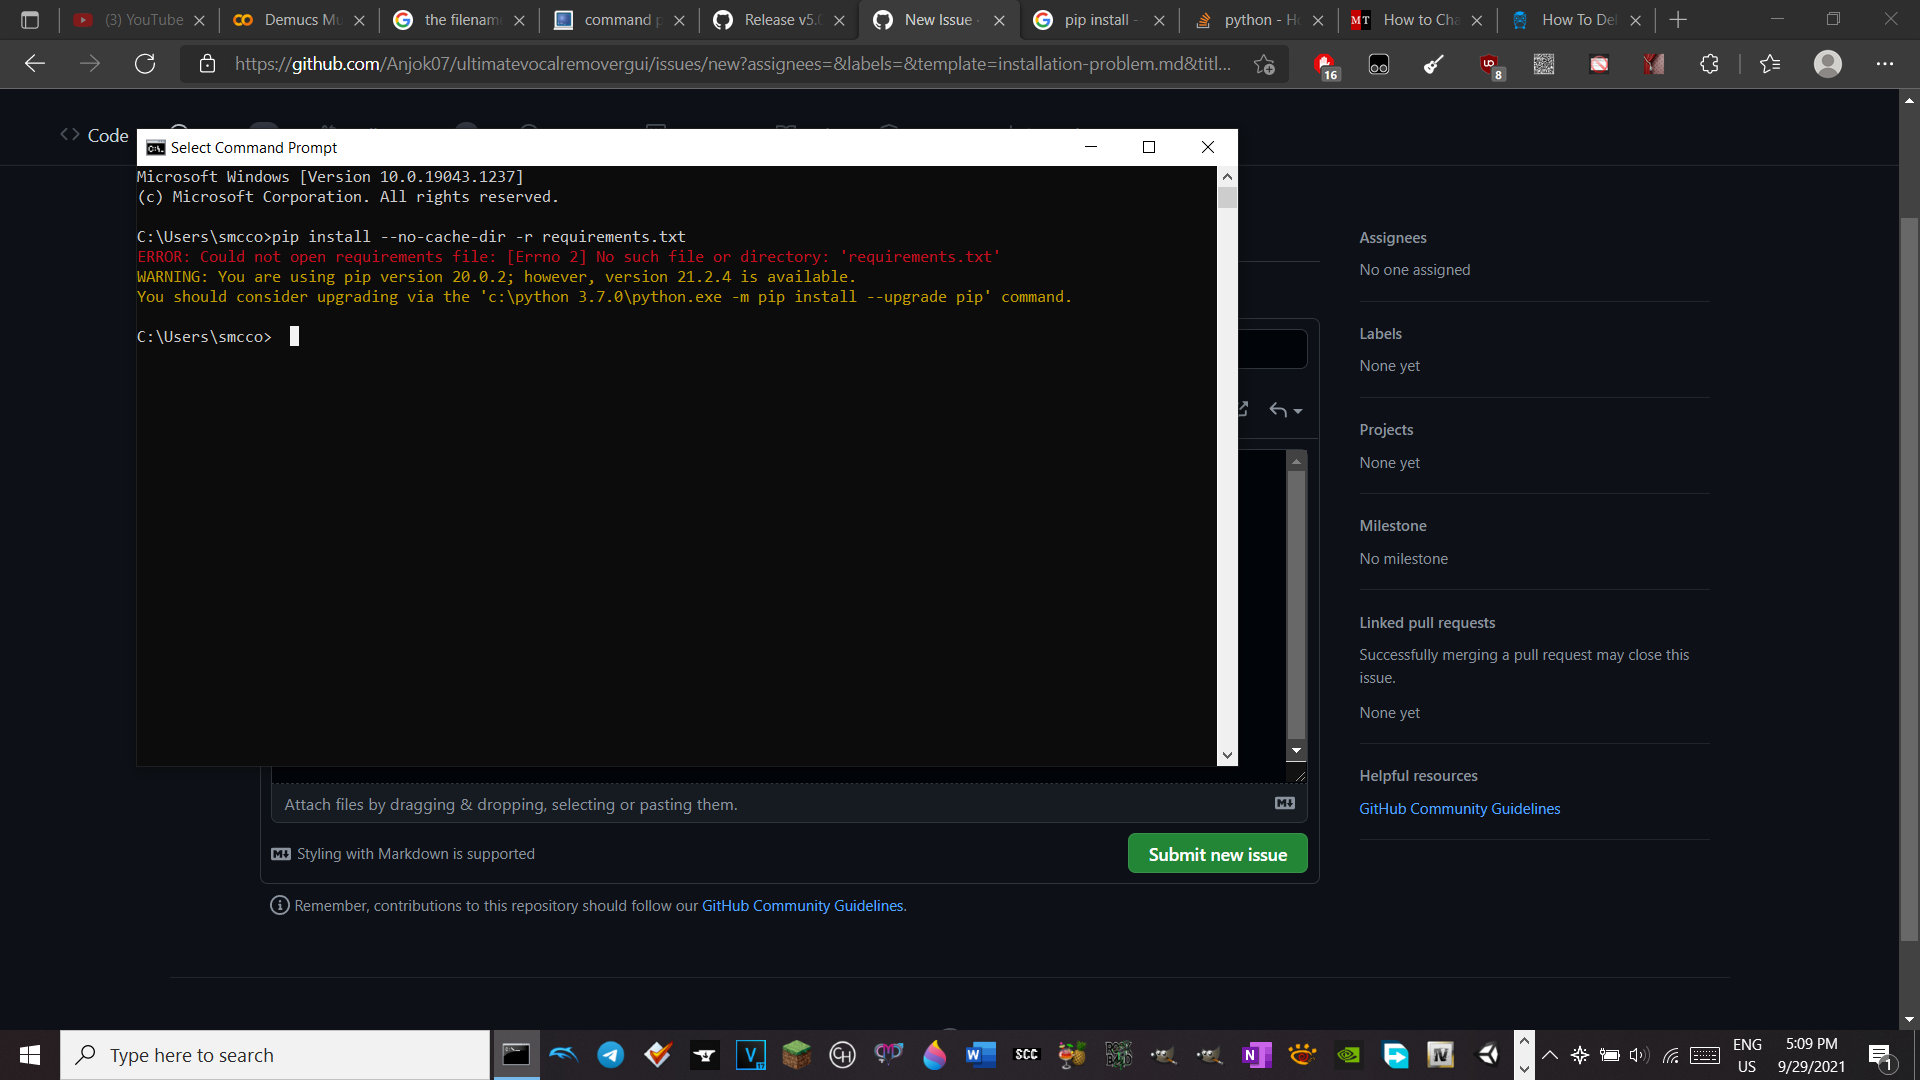Open GIMP from the taskbar
The height and width of the screenshot is (1080, 1920).
click(x=1163, y=1054)
